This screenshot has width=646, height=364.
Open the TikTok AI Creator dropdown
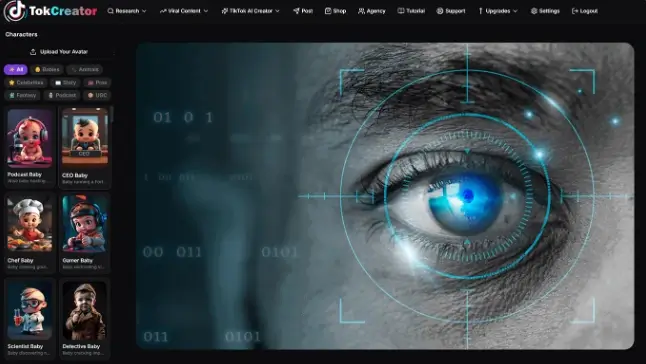[x=250, y=11]
